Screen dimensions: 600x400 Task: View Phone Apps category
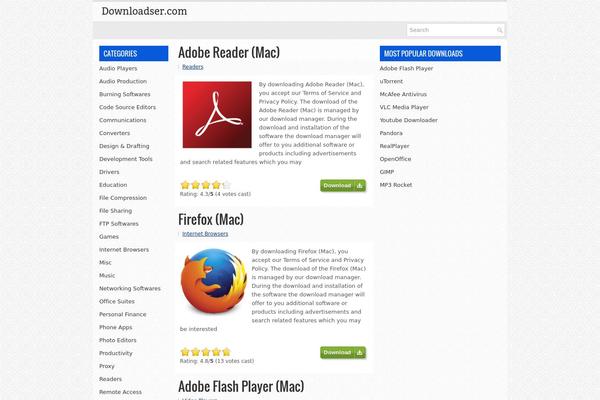coord(116,327)
